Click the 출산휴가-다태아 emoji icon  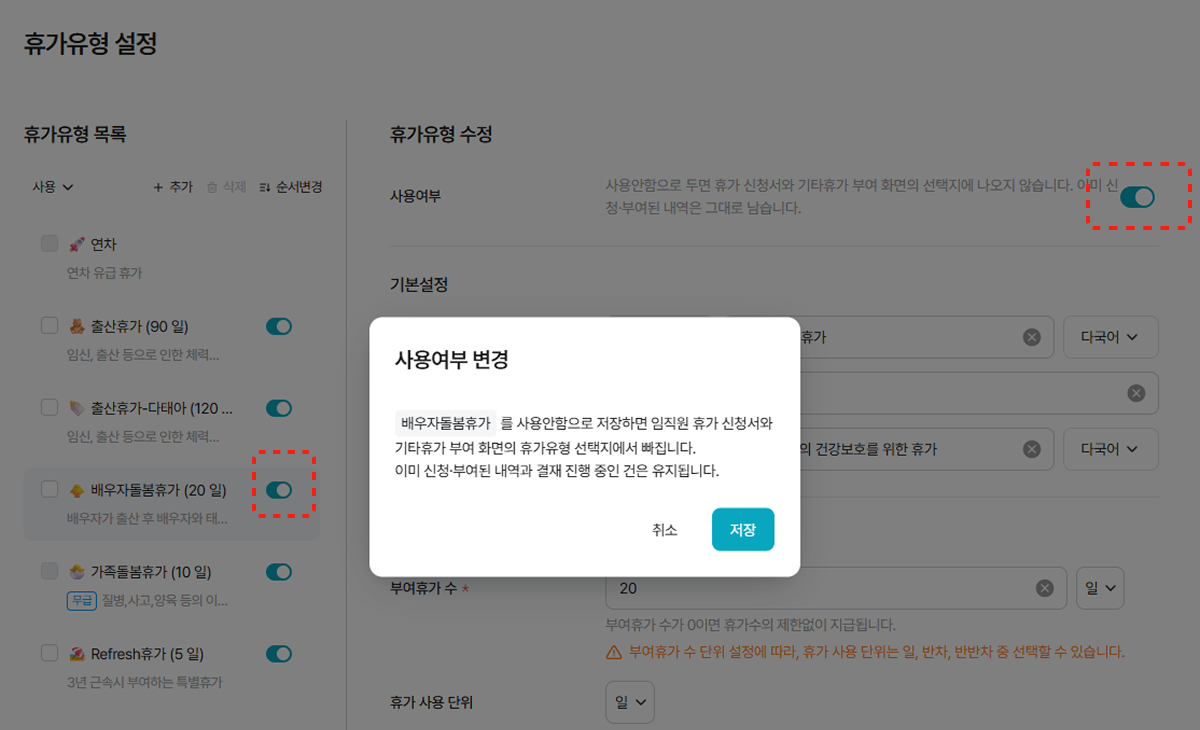77,408
